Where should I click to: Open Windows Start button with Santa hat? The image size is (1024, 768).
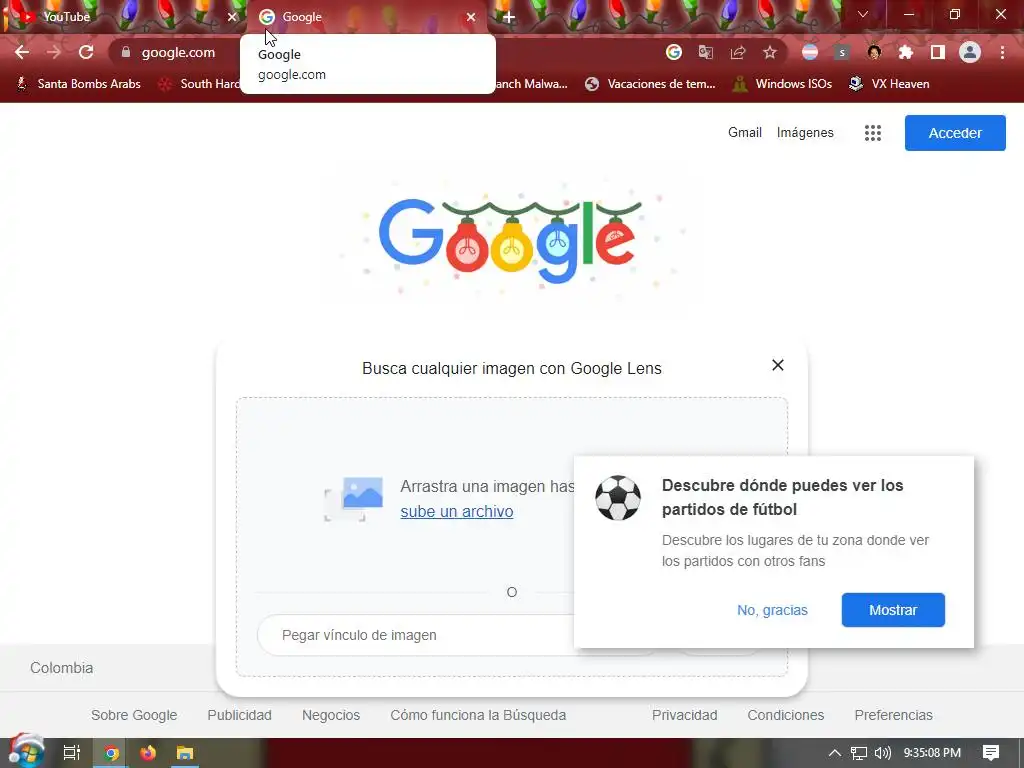26,751
